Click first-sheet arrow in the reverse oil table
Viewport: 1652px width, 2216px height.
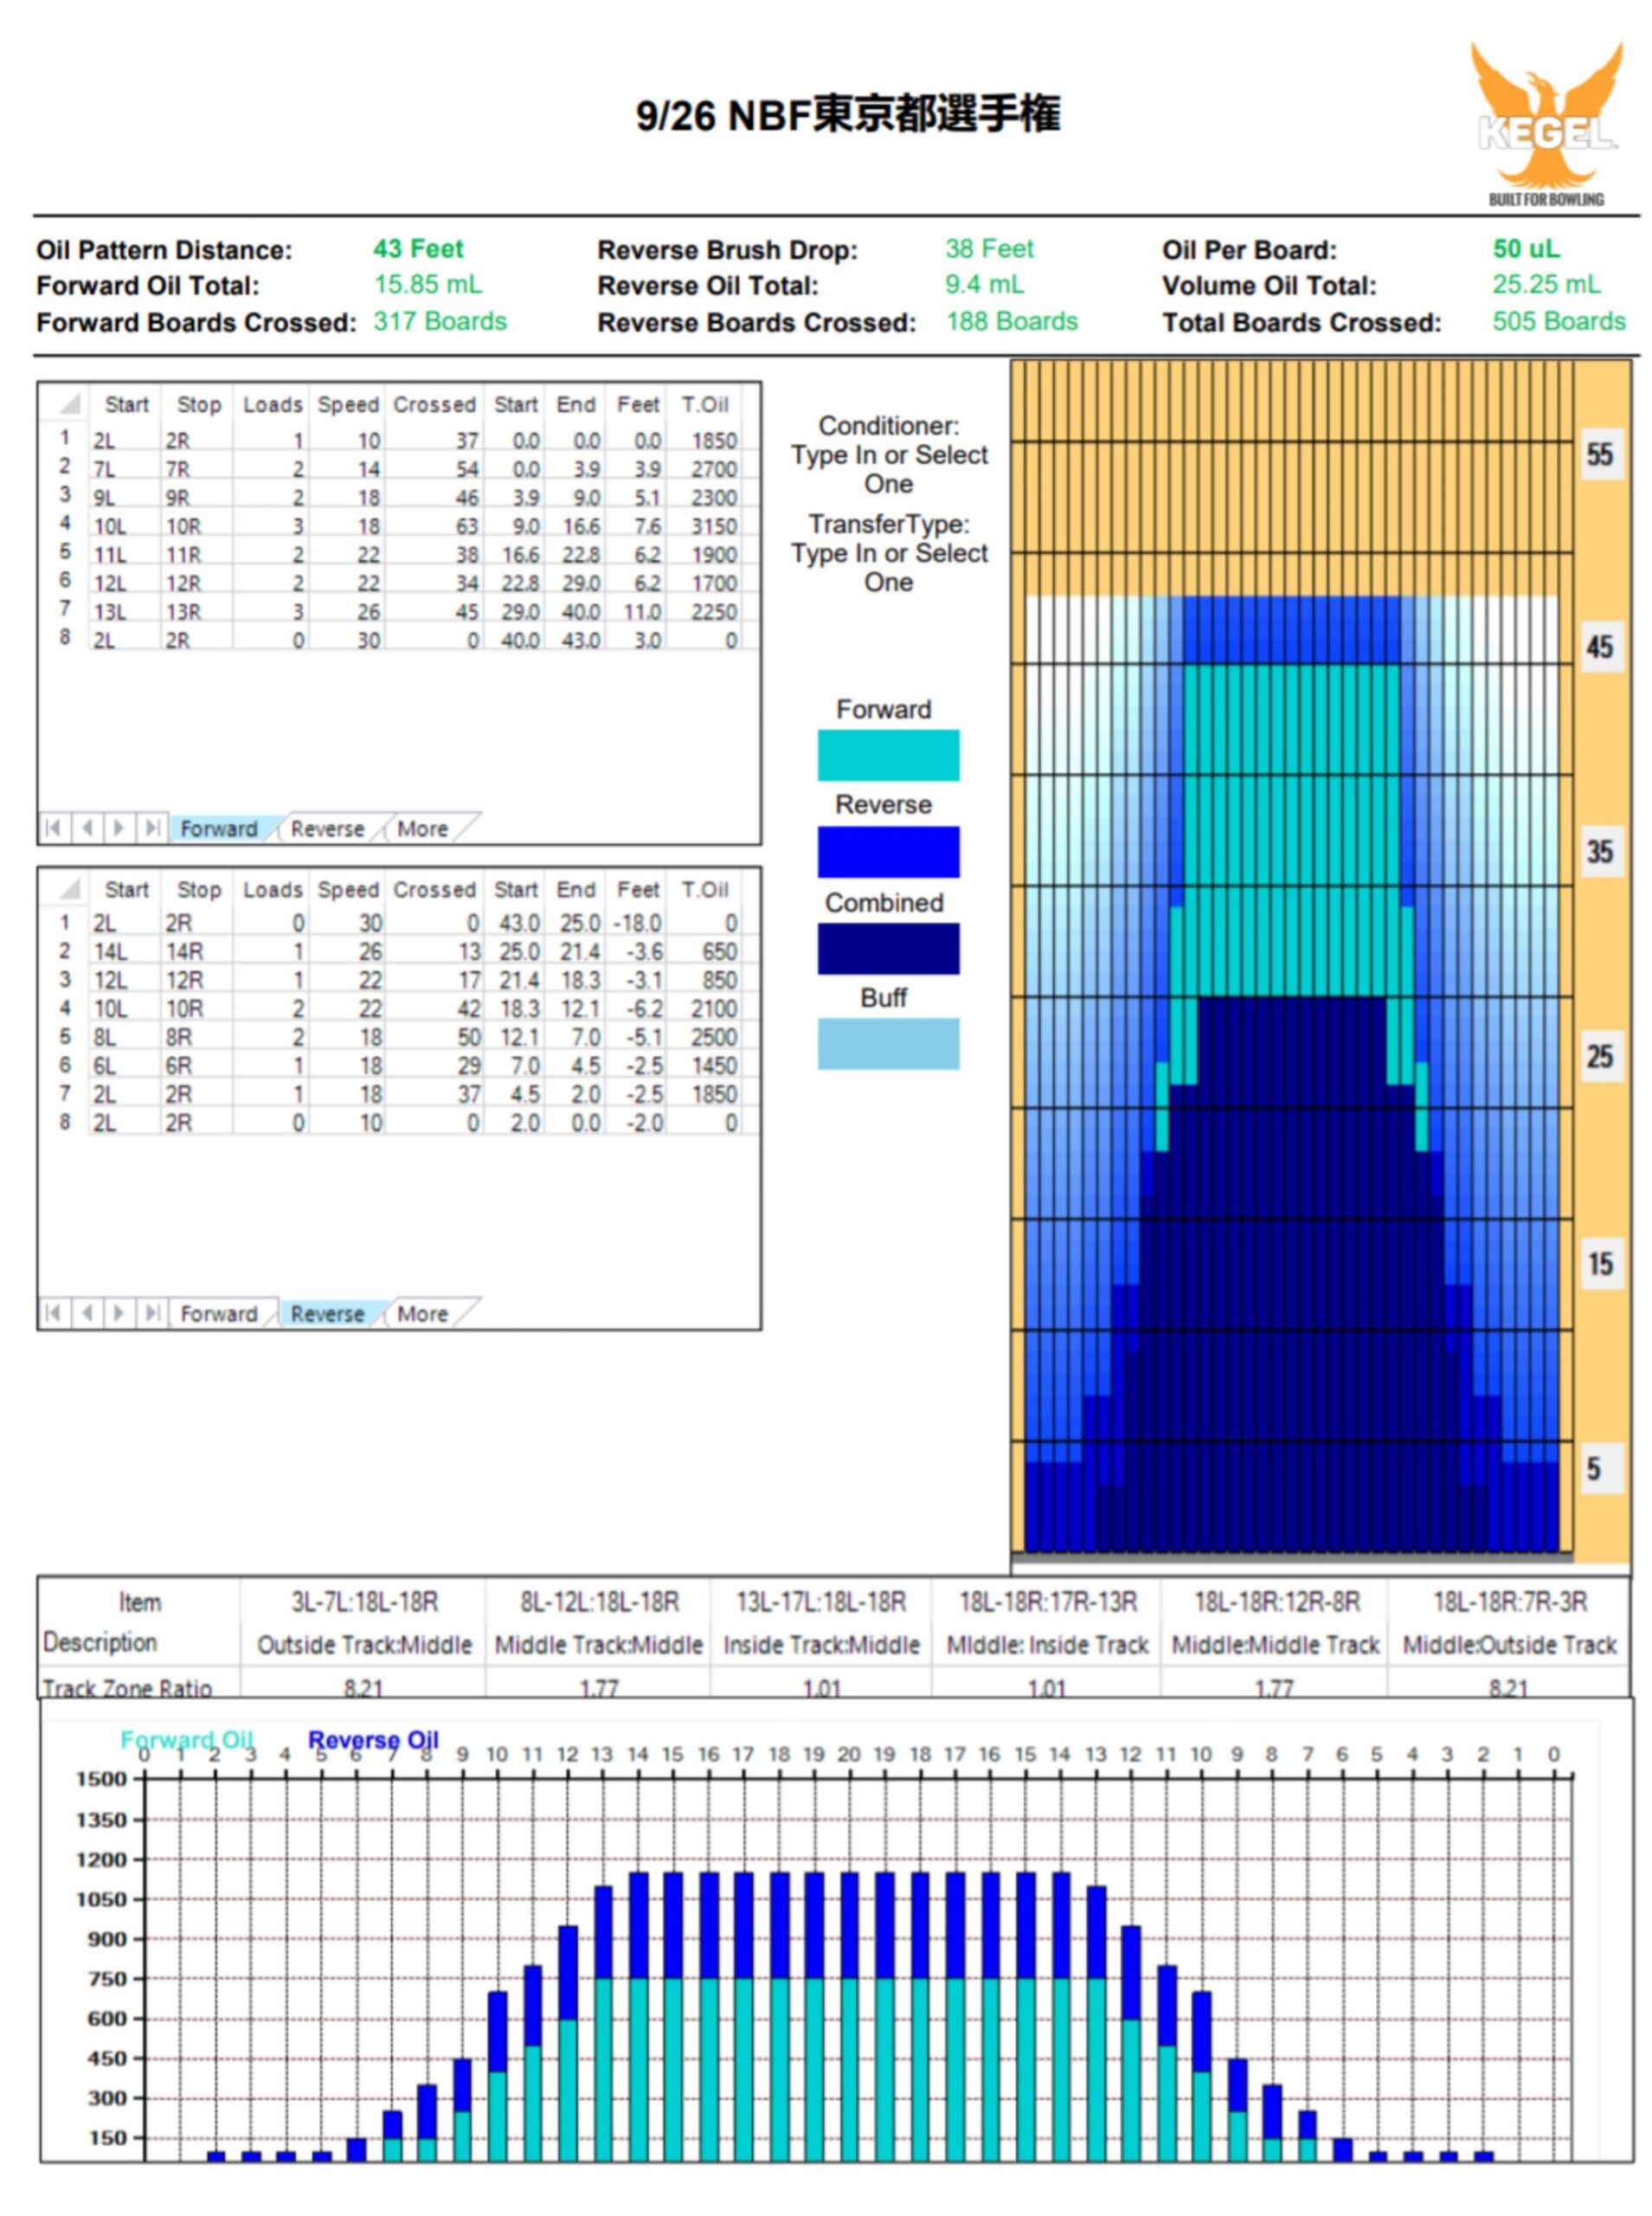point(54,1312)
